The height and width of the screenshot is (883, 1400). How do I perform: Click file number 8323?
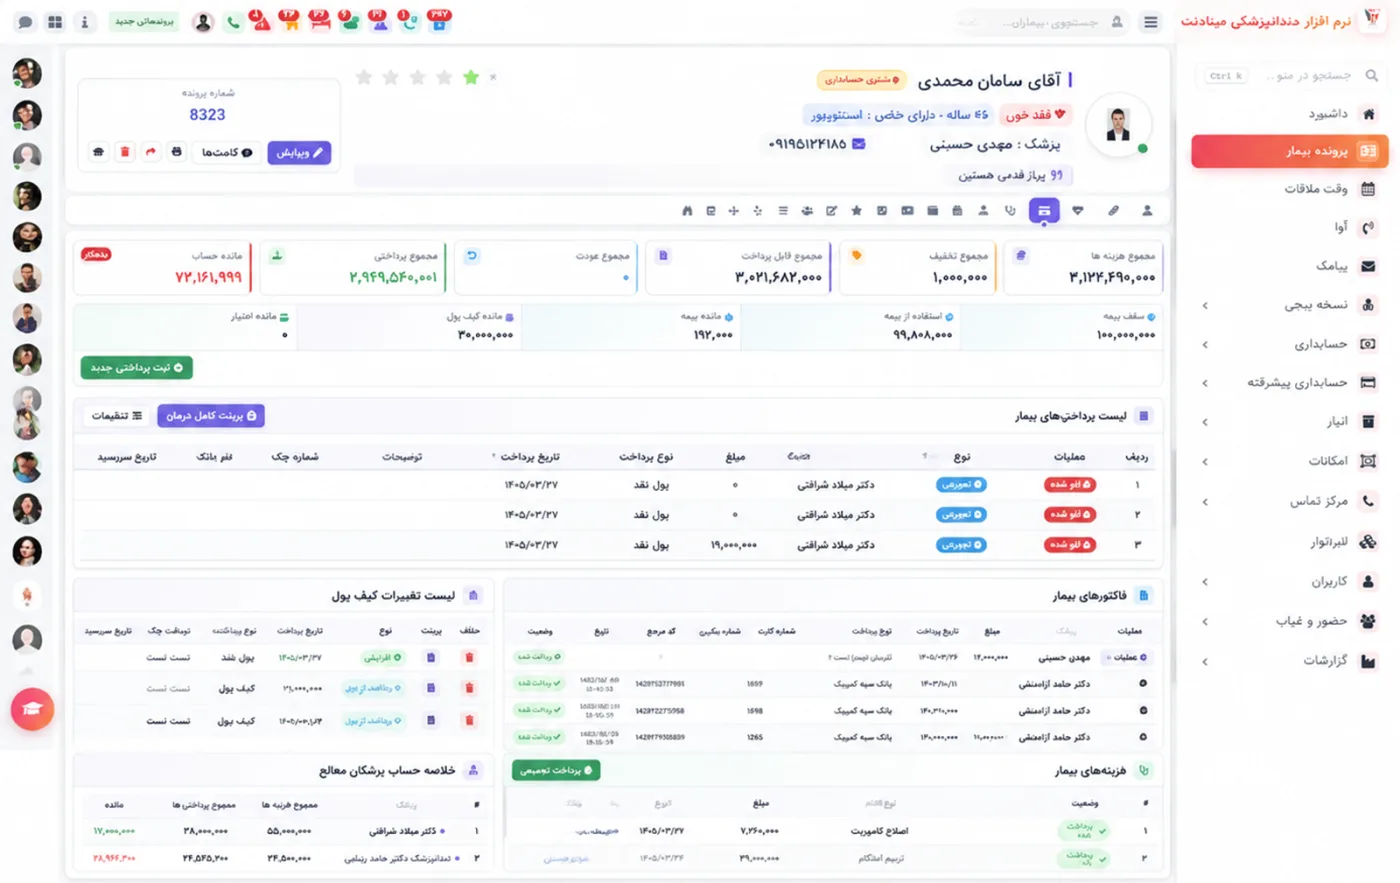(207, 115)
